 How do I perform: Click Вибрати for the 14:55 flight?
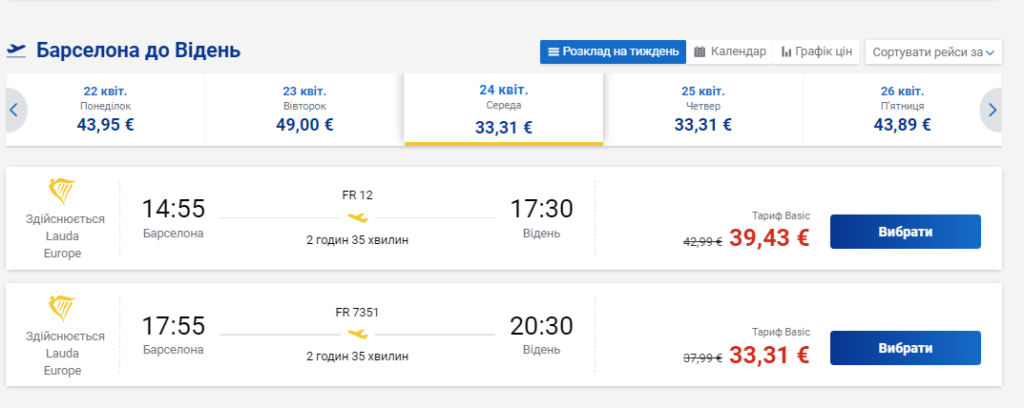point(905,232)
